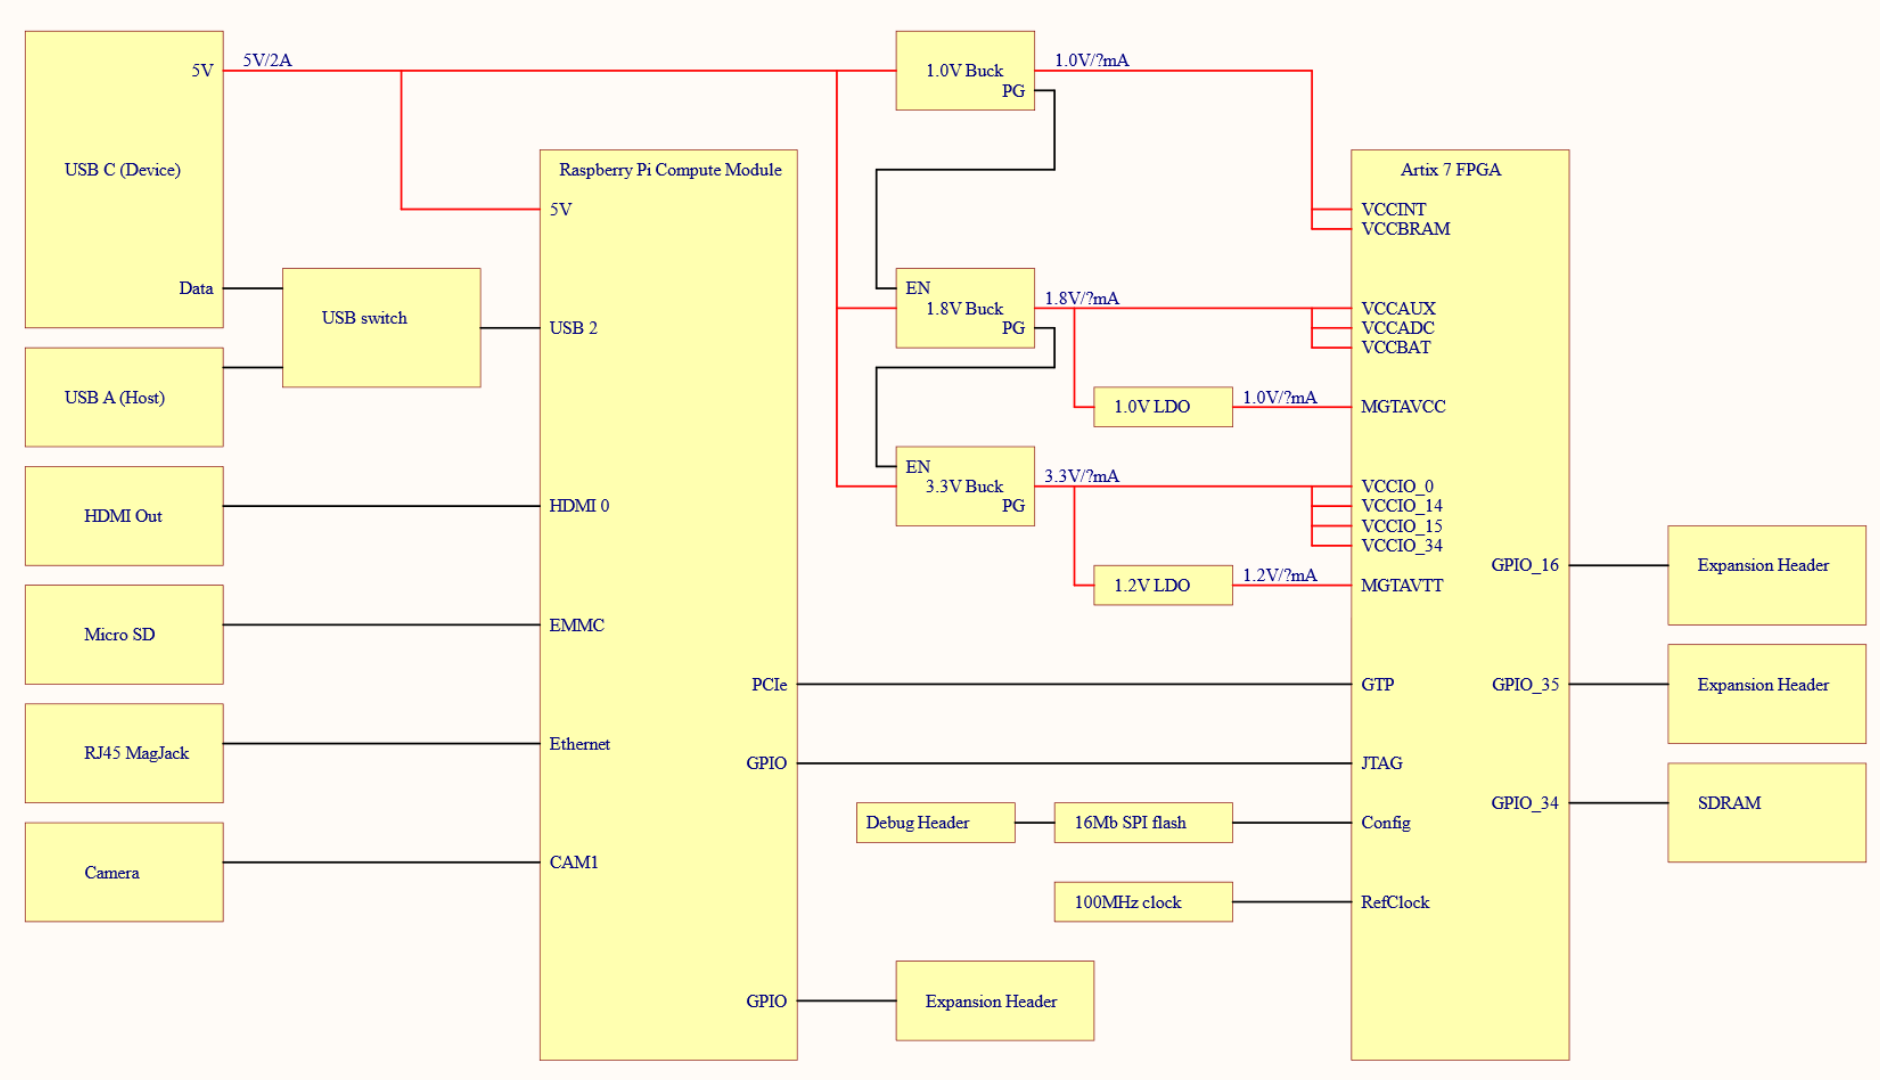Select the 1.0V Buck regulator block
This screenshot has width=1880, height=1080.
coord(965,70)
